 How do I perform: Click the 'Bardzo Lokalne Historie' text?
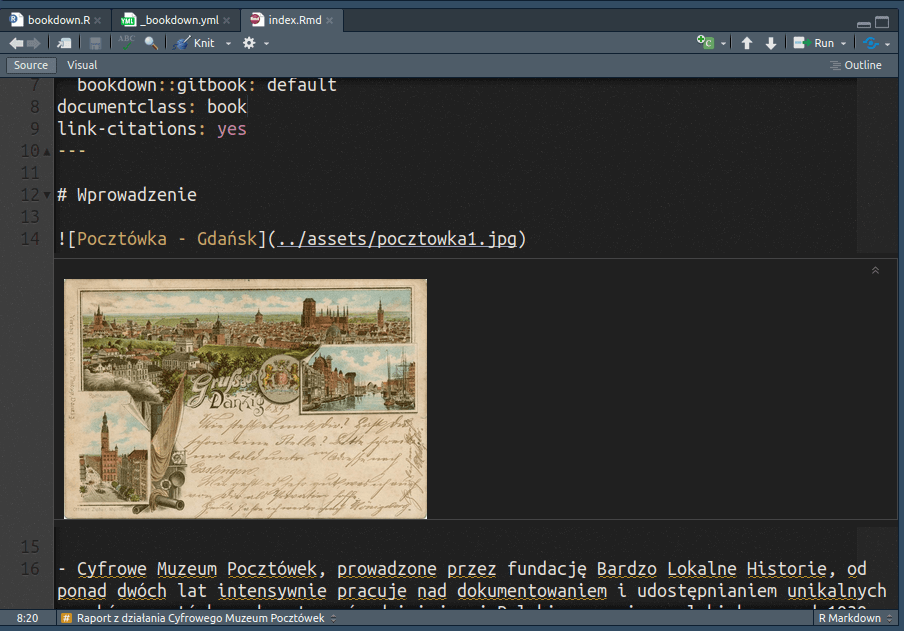tap(712, 569)
